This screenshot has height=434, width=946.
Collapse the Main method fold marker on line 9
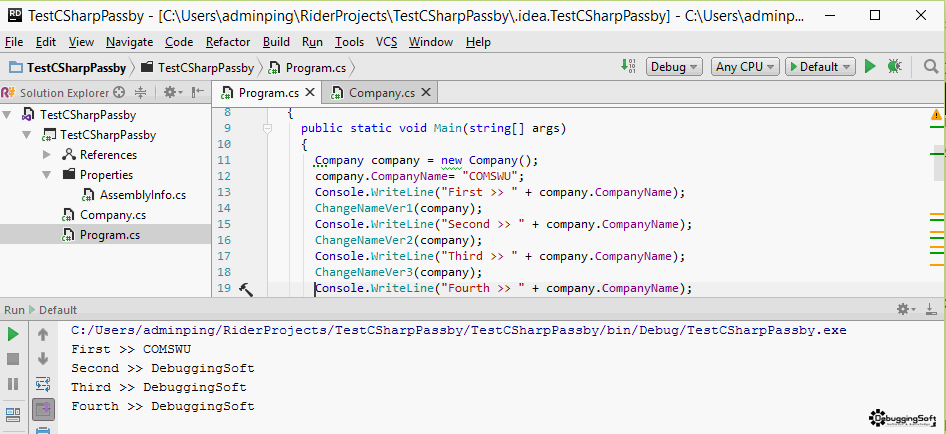tap(267, 128)
